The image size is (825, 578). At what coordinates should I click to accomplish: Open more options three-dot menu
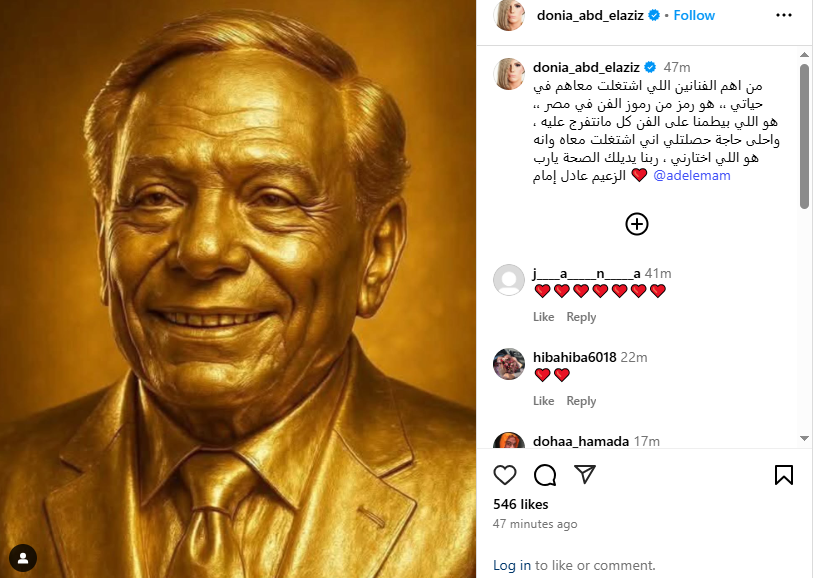point(783,15)
